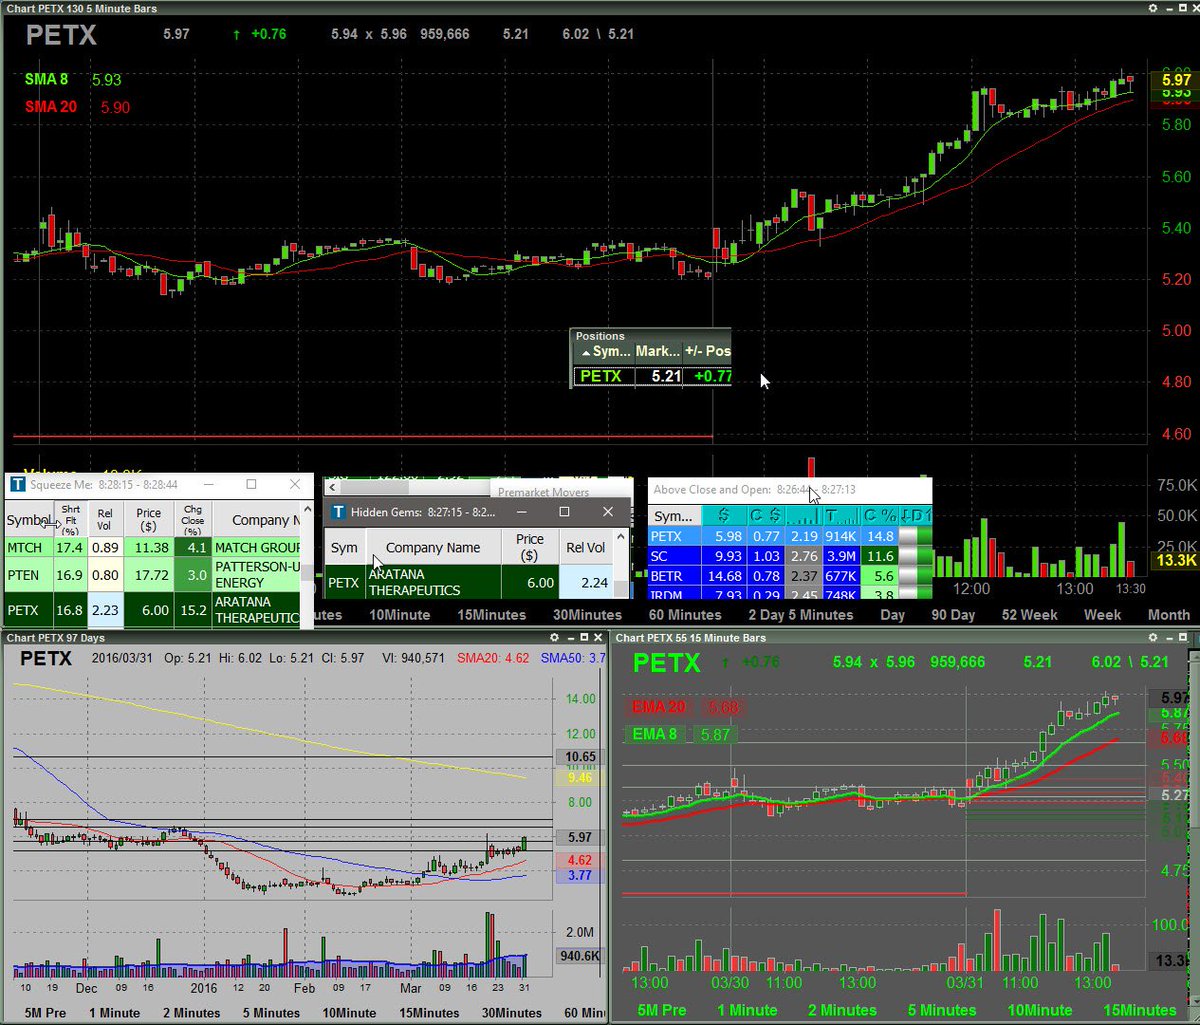
Task: Select PETX row in Above Close and Open
Action: (x=790, y=536)
